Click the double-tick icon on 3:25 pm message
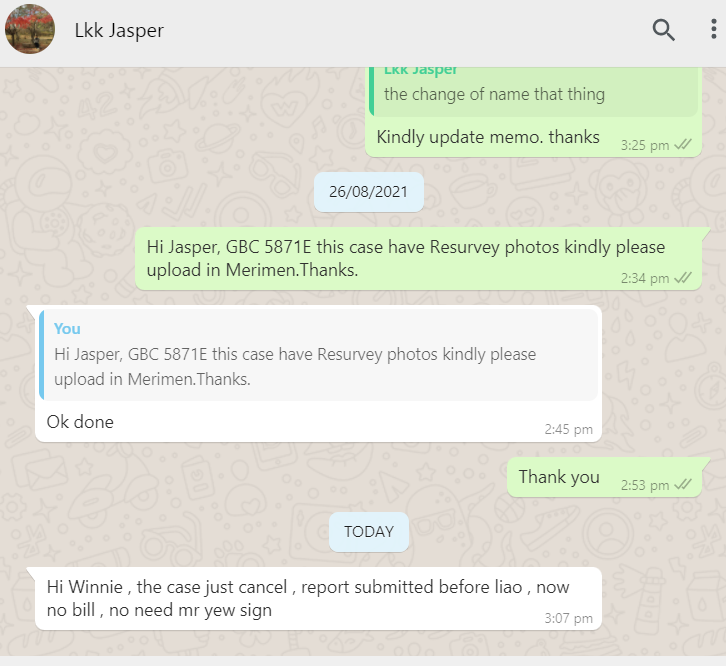 (x=683, y=145)
